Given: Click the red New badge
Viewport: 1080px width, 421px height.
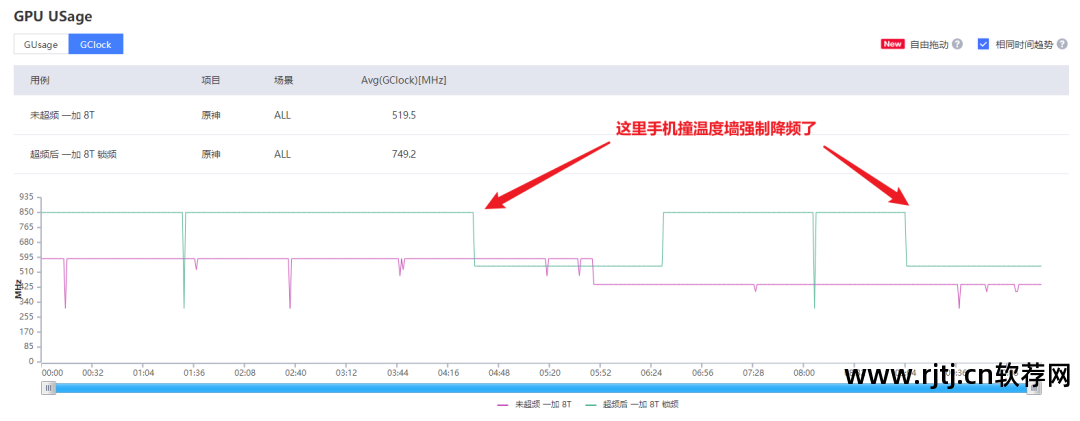Looking at the screenshot, I should (x=892, y=44).
